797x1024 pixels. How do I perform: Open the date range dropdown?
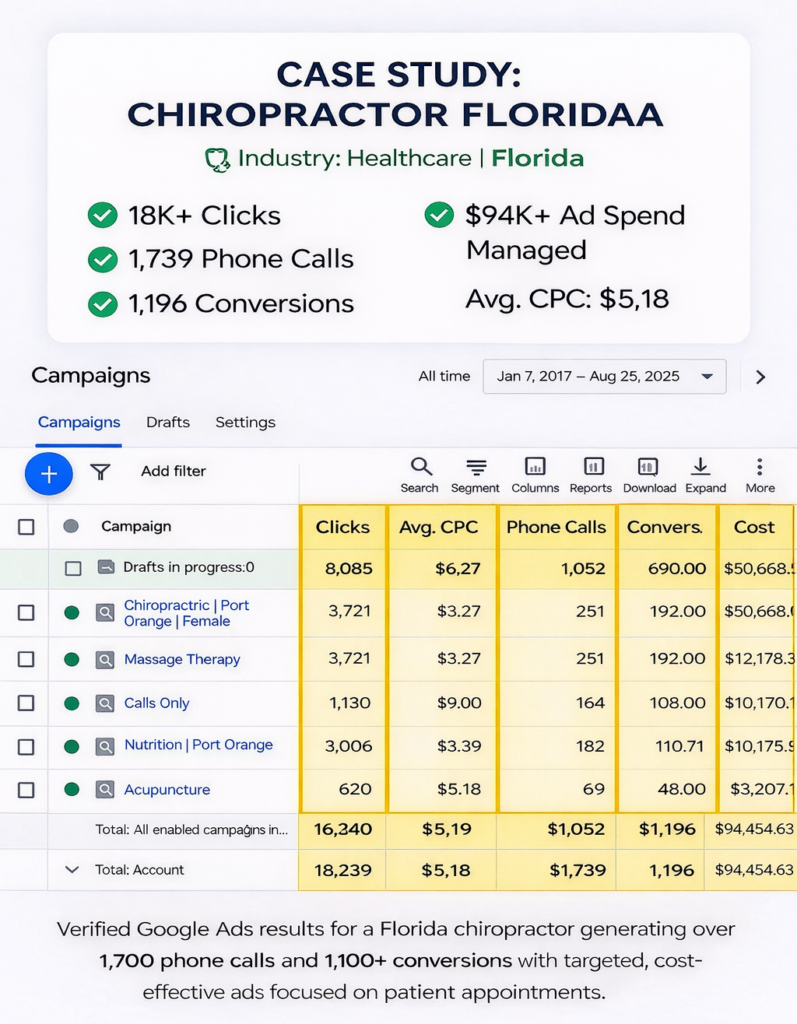coord(604,377)
